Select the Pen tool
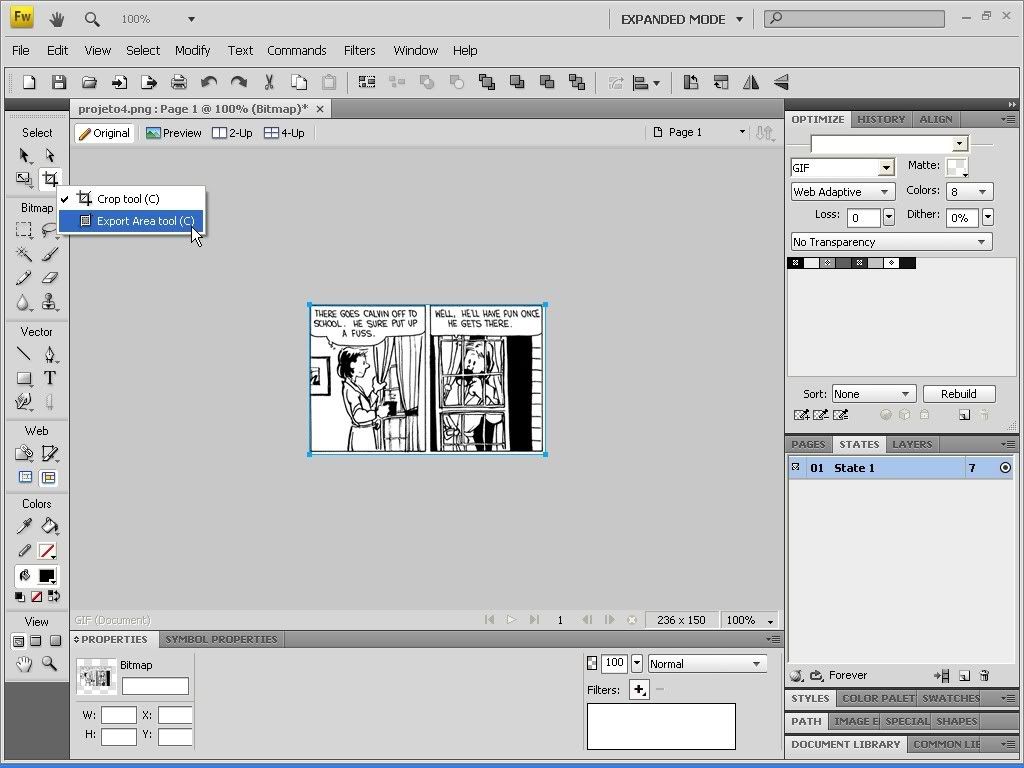Image resolution: width=1024 pixels, height=768 pixels. pyautogui.click(x=50, y=354)
